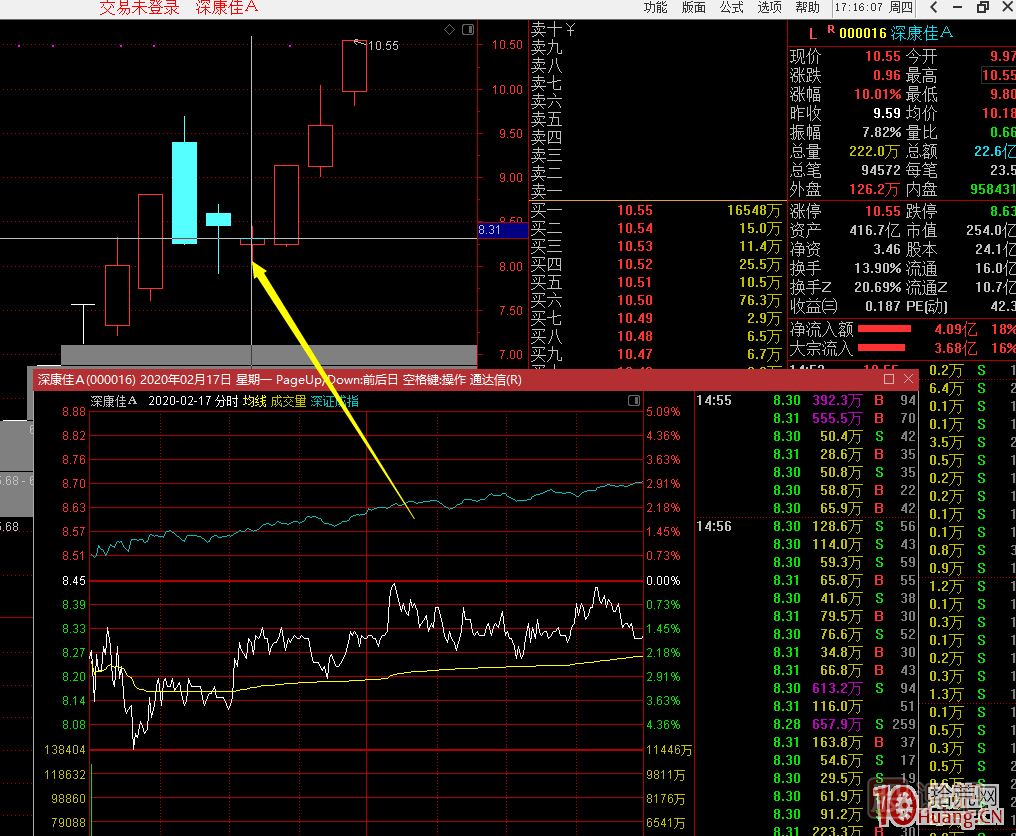Open the 公式 formula menu
This screenshot has width=1016, height=836.
(x=731, y=8)
